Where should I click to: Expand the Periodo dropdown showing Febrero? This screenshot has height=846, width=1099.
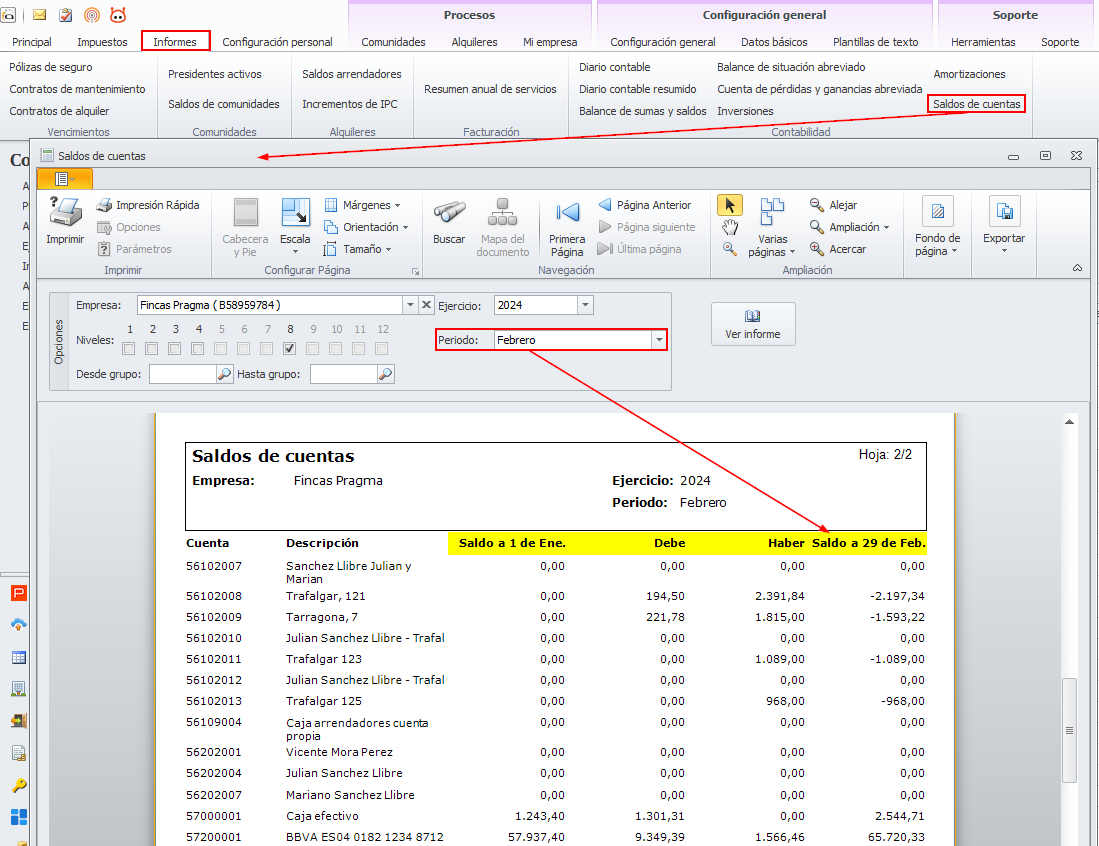[659, 340]
